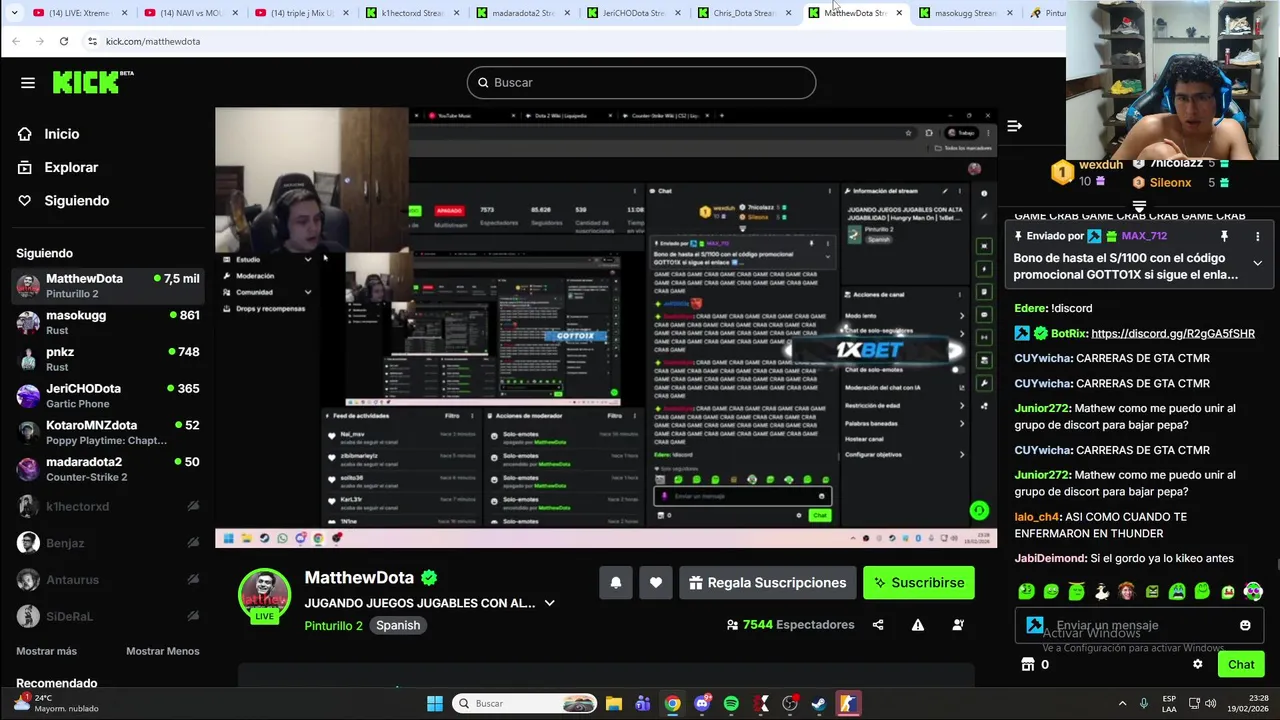
Task: Open the Windows Start menu
Action: (x=435, y=704)
